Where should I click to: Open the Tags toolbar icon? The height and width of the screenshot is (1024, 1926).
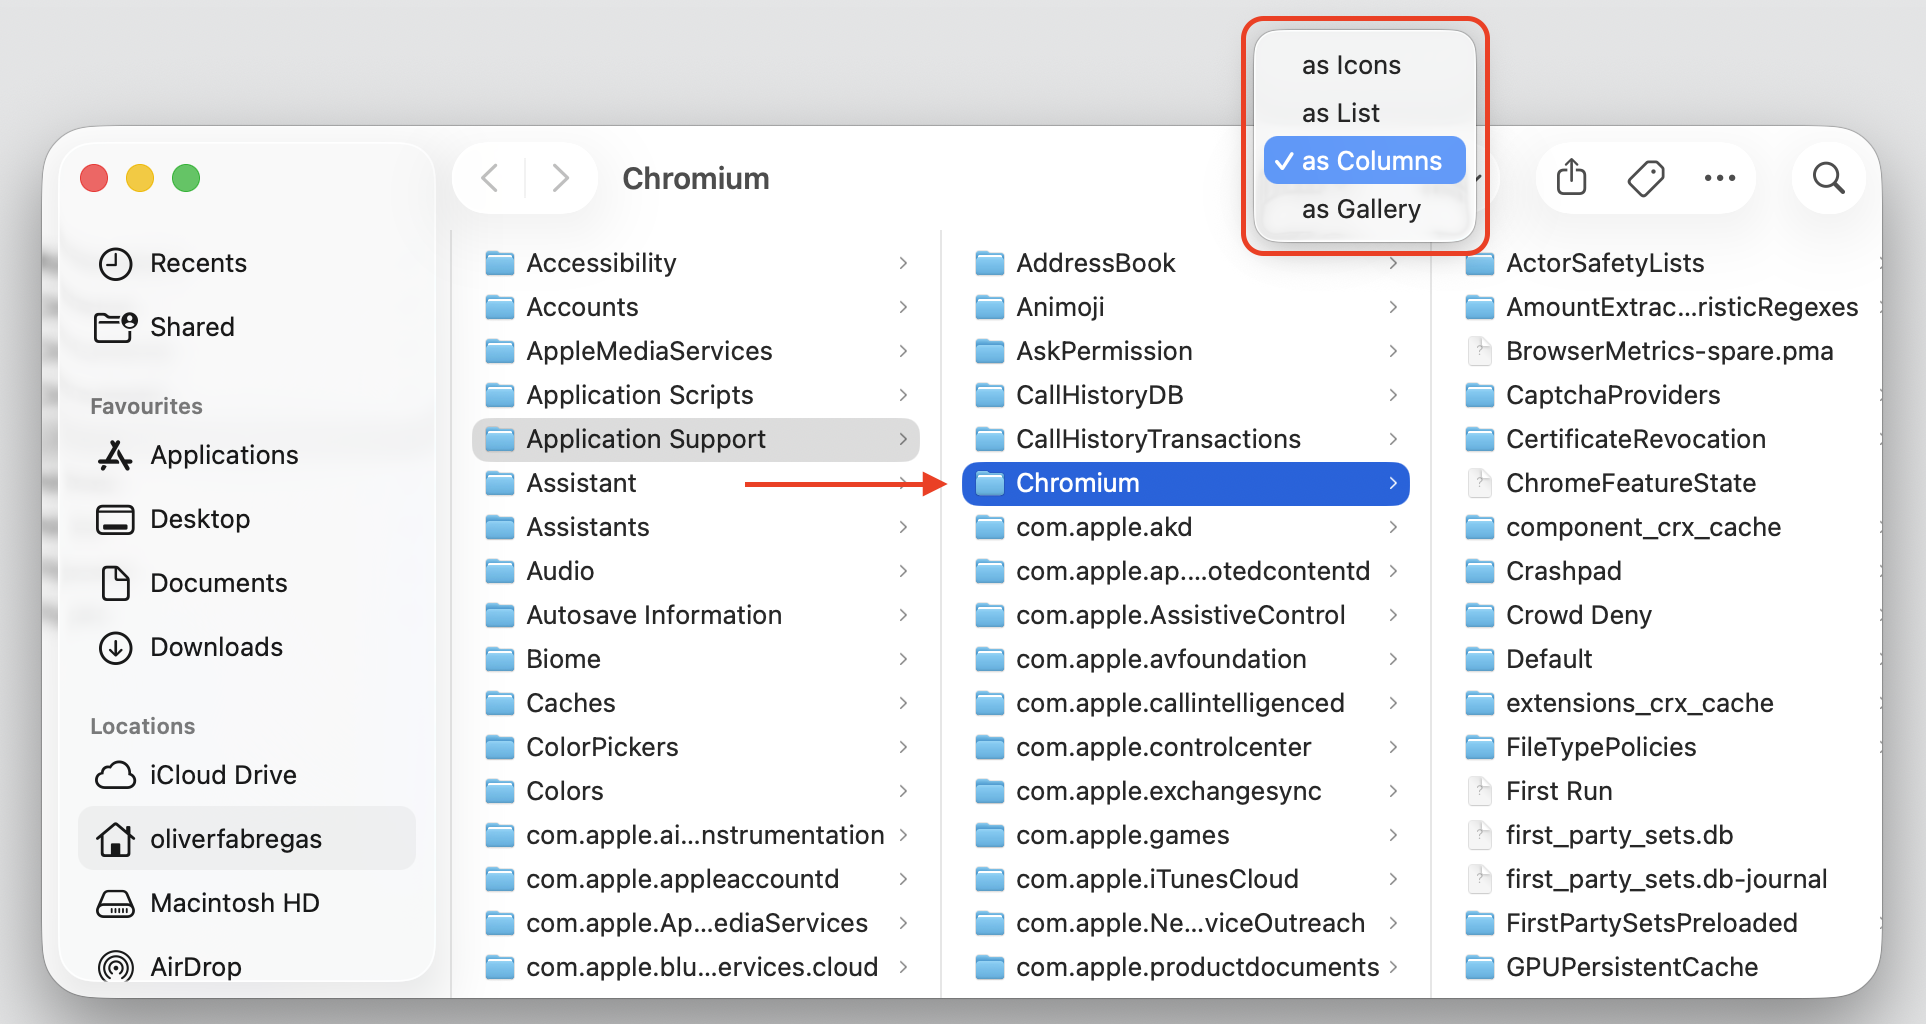point(1645,178)
